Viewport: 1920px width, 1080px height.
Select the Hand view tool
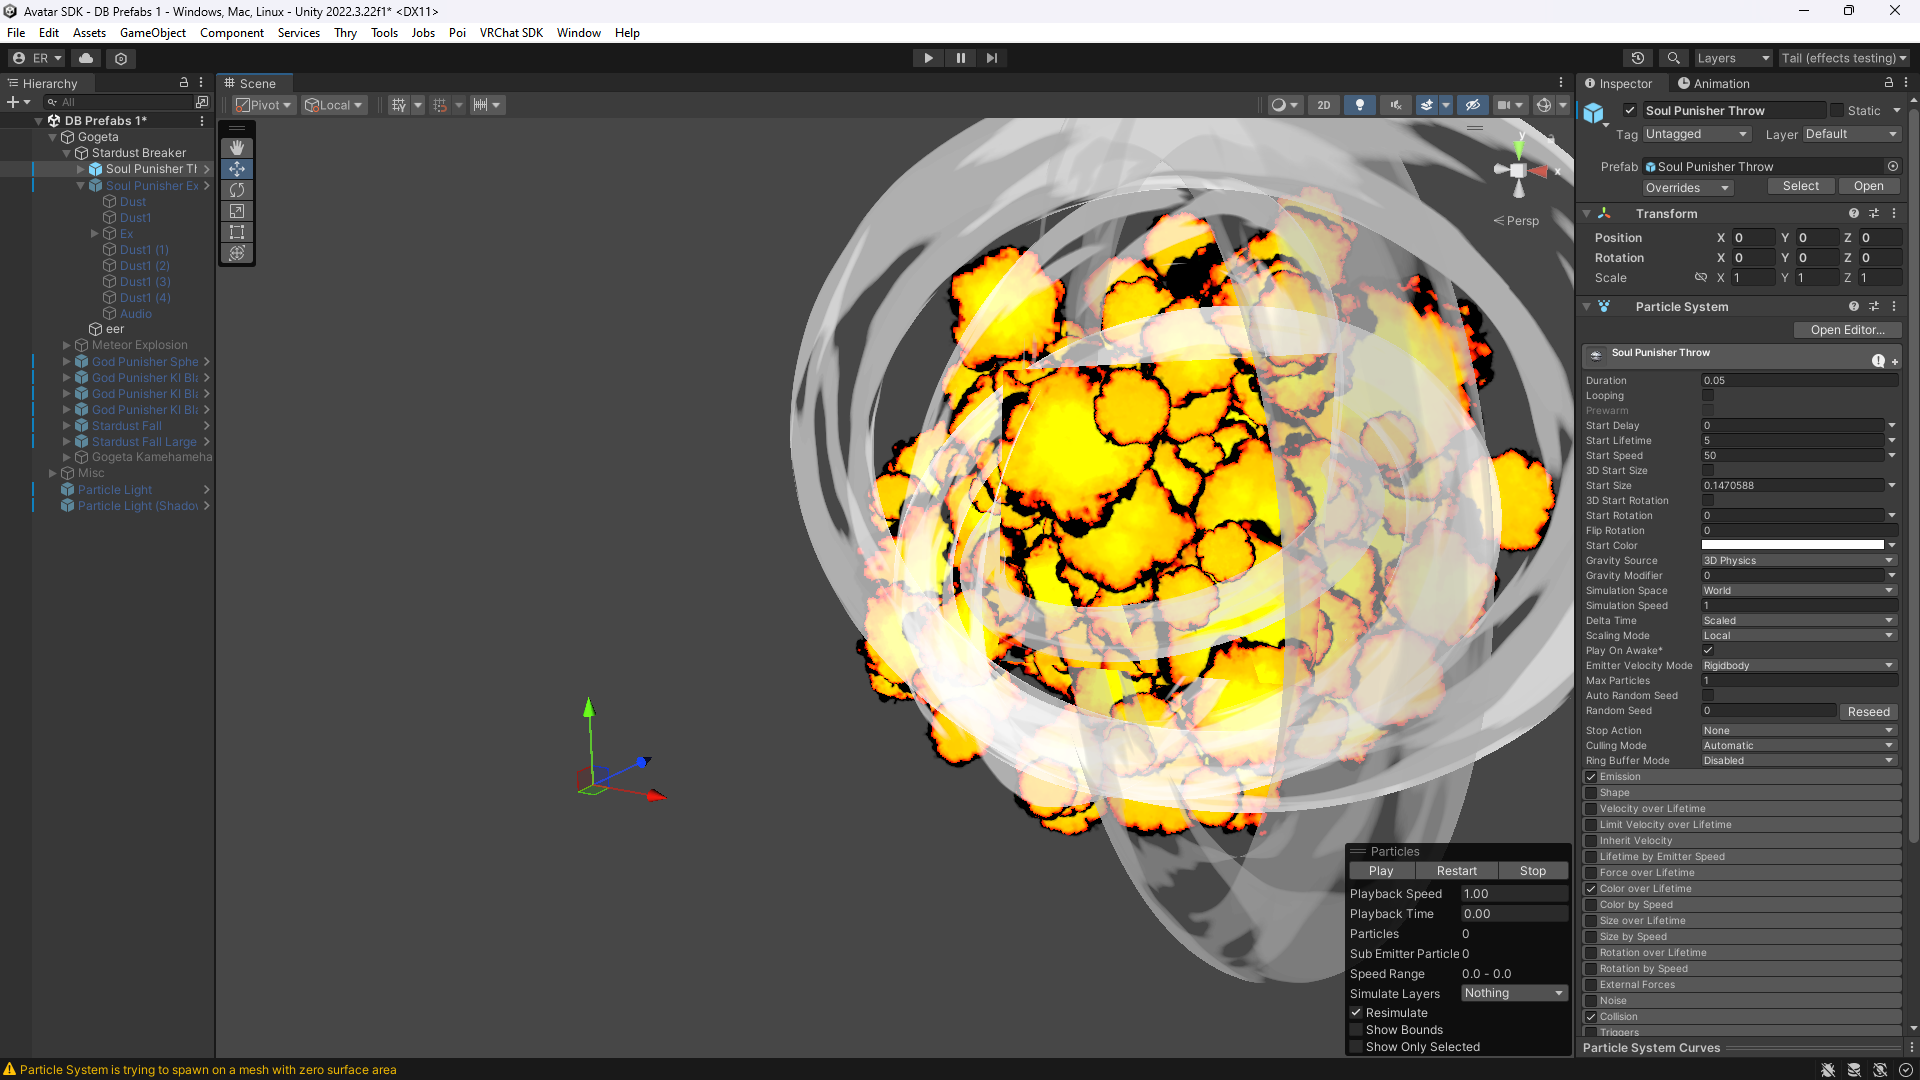237,148
